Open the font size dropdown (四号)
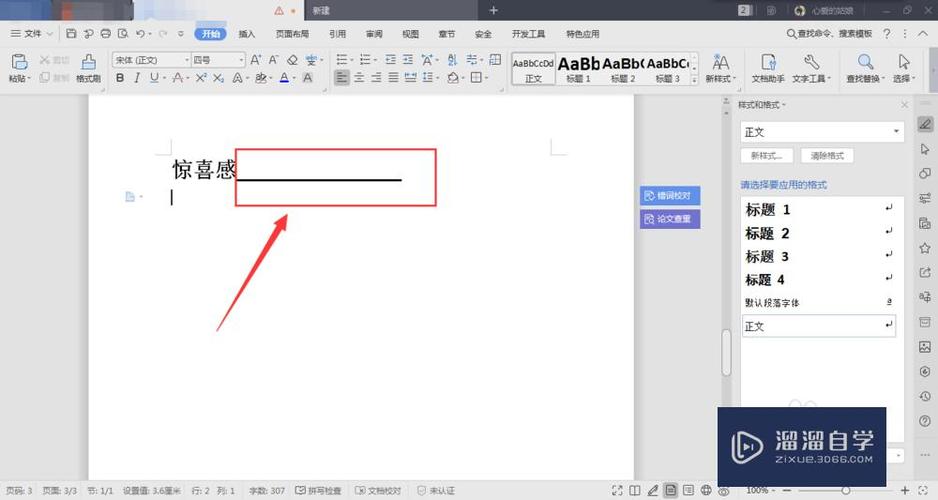The width and height of the screenshot is (938, 500). coord(241,60)
